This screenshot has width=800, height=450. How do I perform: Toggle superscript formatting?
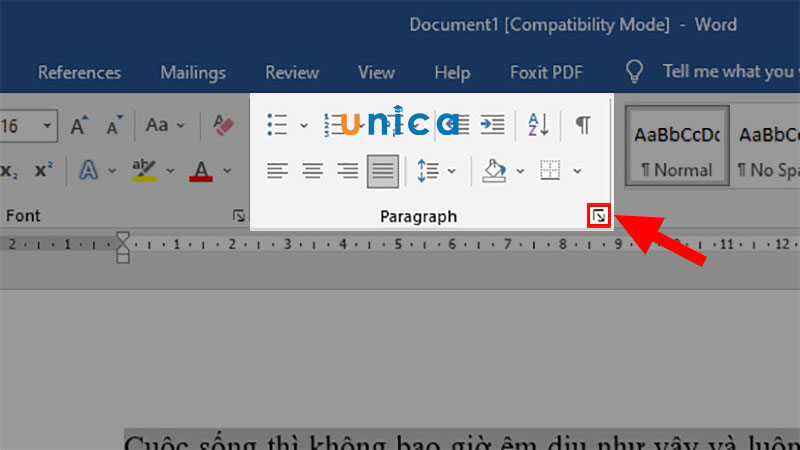coord(44,170)
